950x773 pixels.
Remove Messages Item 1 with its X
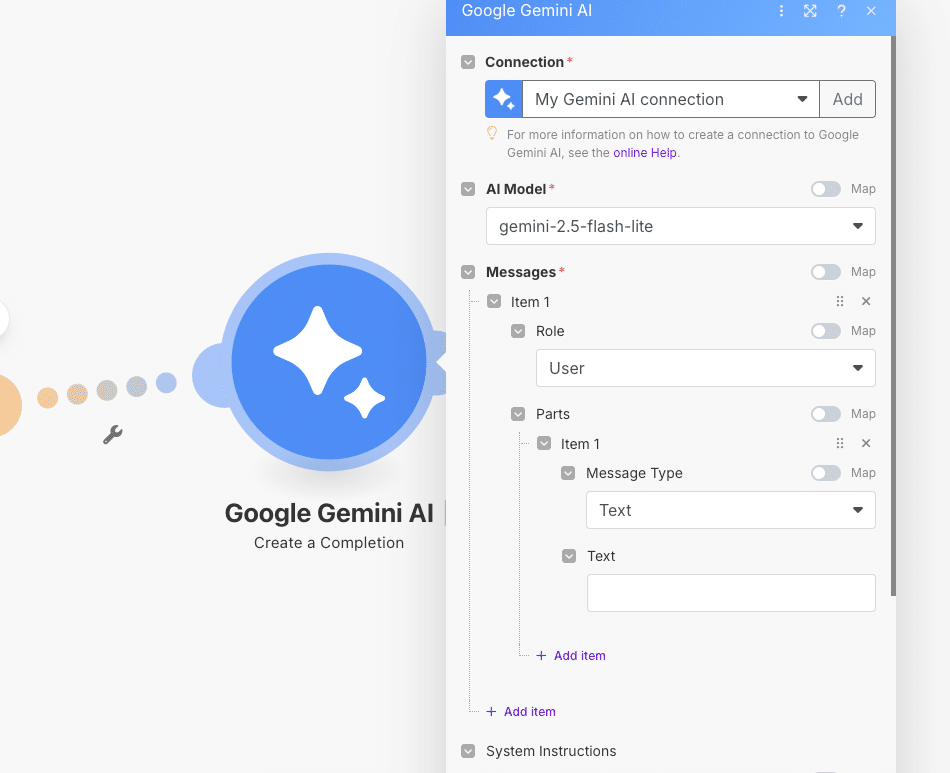(x=866, y=301)
